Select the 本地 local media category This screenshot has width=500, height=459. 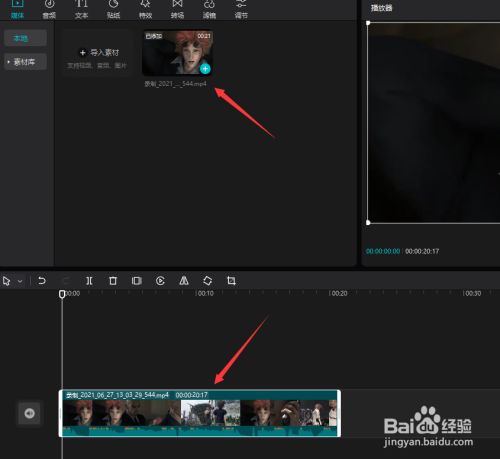[25, 38]
